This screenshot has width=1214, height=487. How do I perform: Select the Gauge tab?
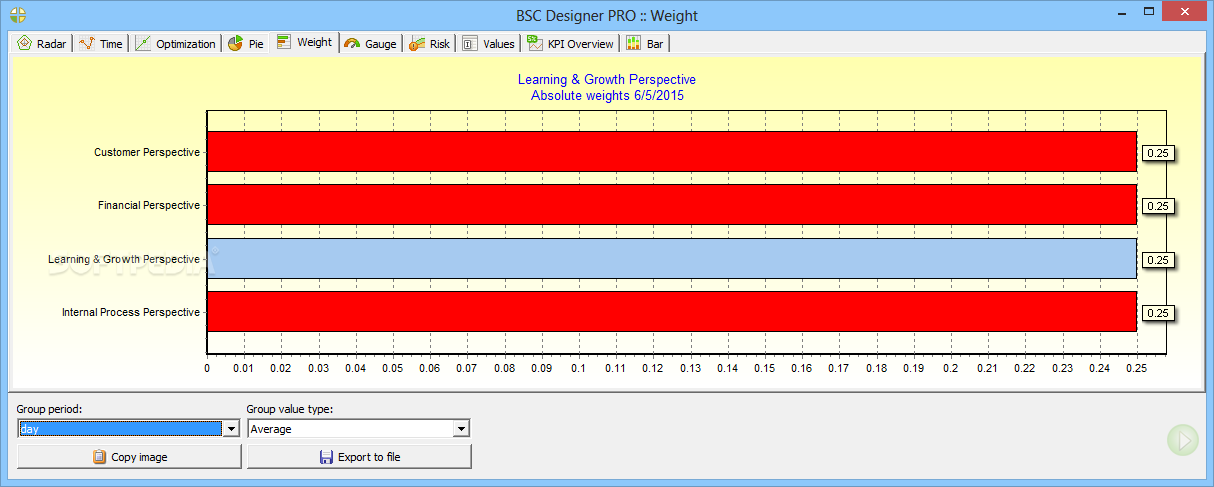(x=370, y=43)
